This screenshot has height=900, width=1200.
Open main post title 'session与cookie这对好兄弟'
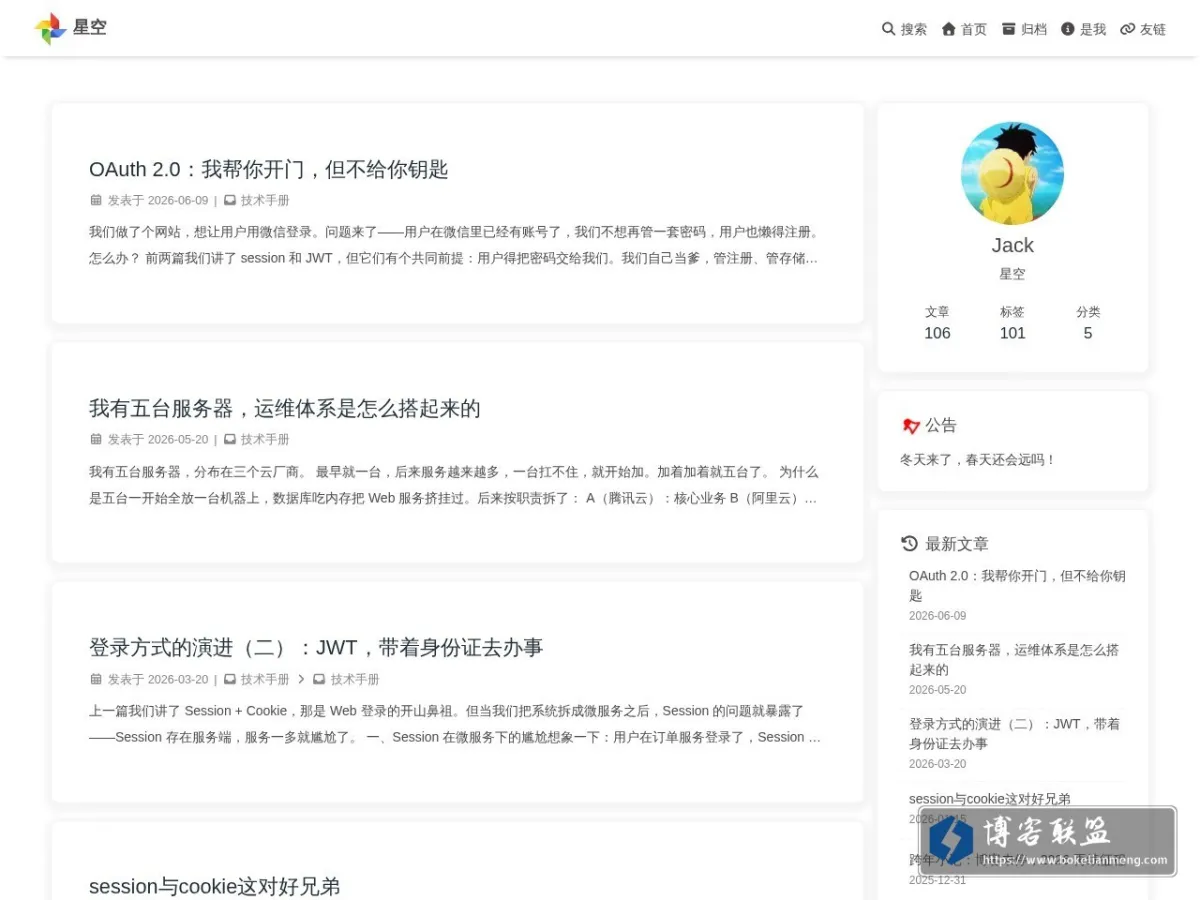pos(215,886)
